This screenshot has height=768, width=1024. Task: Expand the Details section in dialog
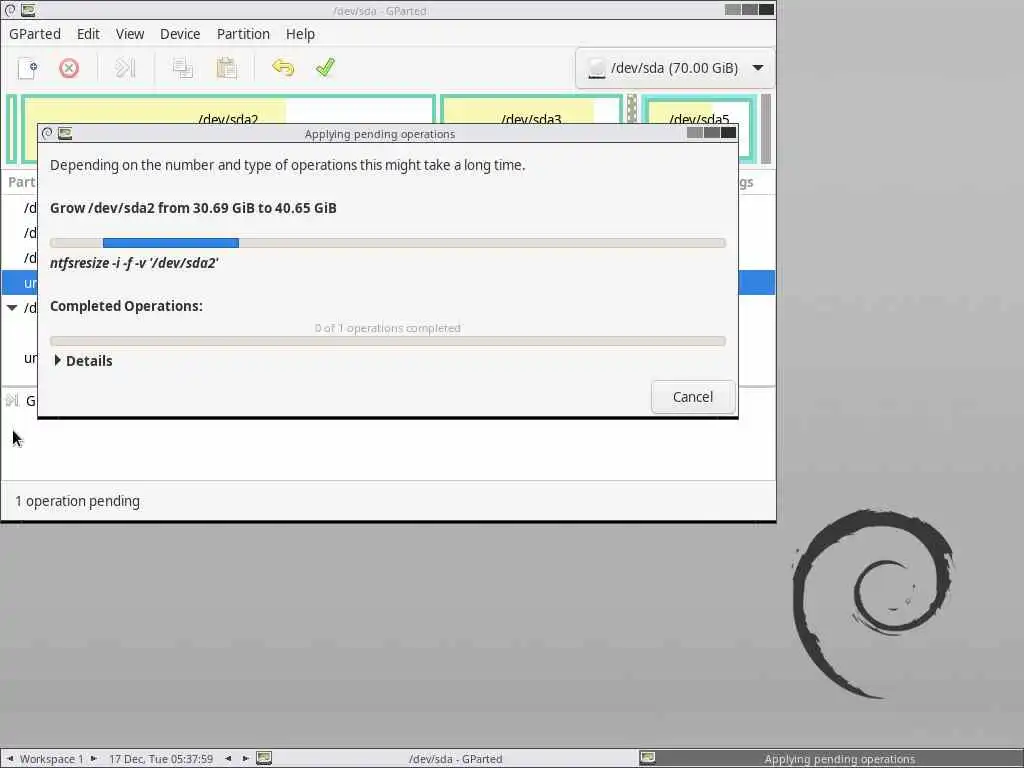pyautogui.click(x=82, y=360)
